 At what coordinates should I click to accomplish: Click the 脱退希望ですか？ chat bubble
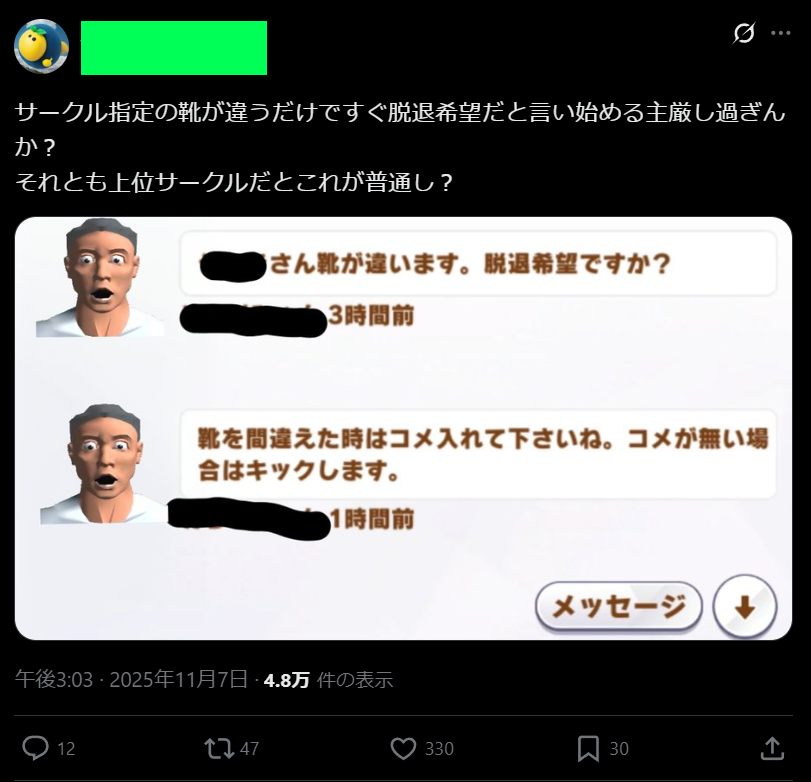pyautogui.click(x=478, y=264)
